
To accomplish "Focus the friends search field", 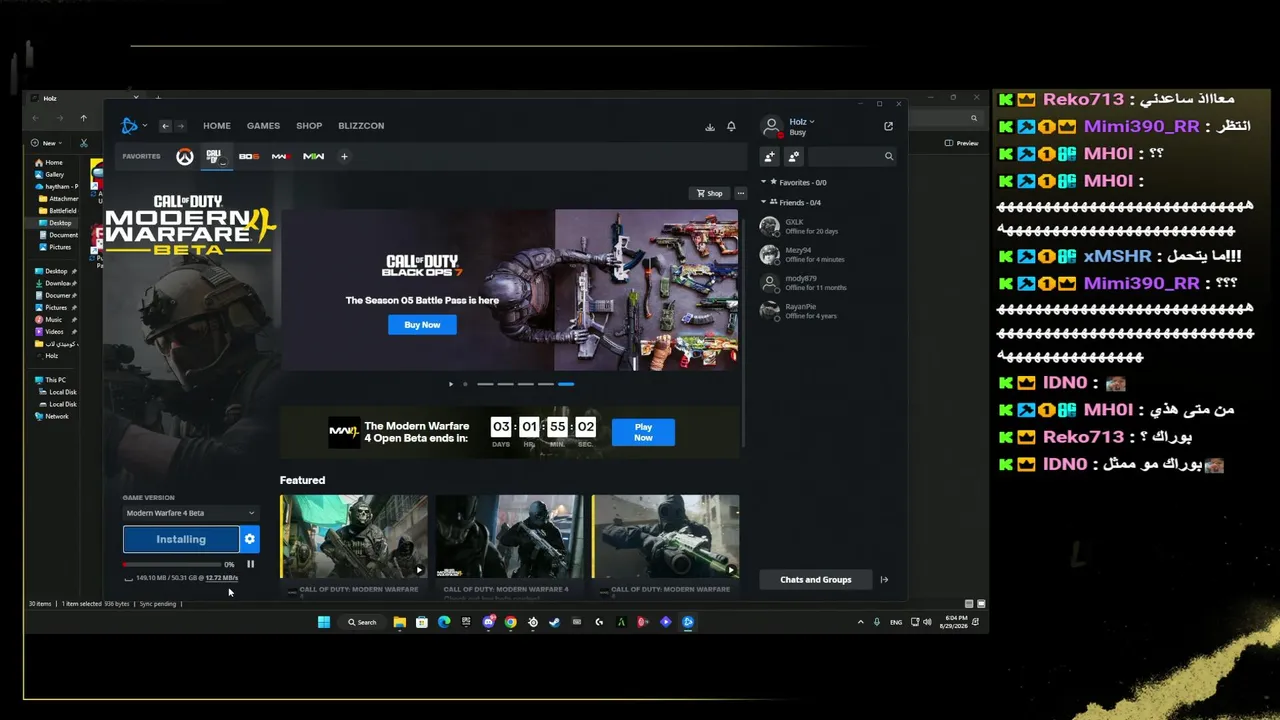I will pyautogui.click(x=852, y=156).
